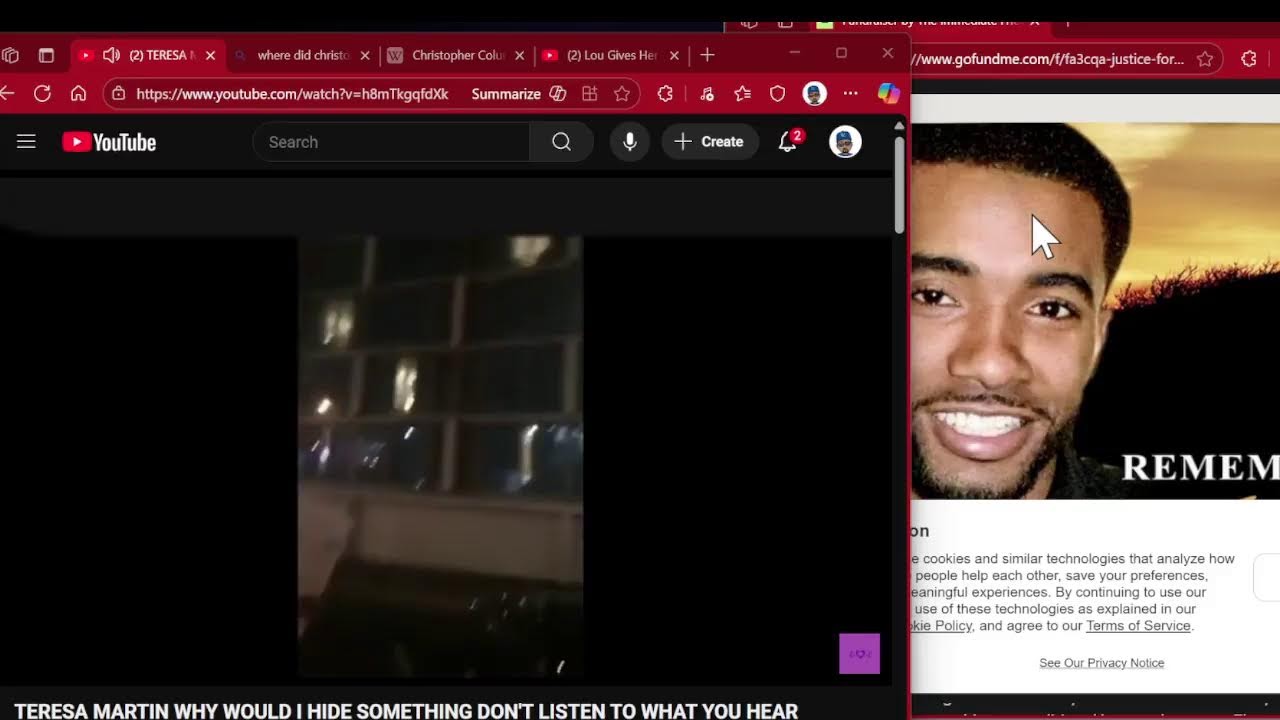This screenshot has height=720, width=1280.
Task: Click Summarize in the address bar
Action: click(506, 94)
